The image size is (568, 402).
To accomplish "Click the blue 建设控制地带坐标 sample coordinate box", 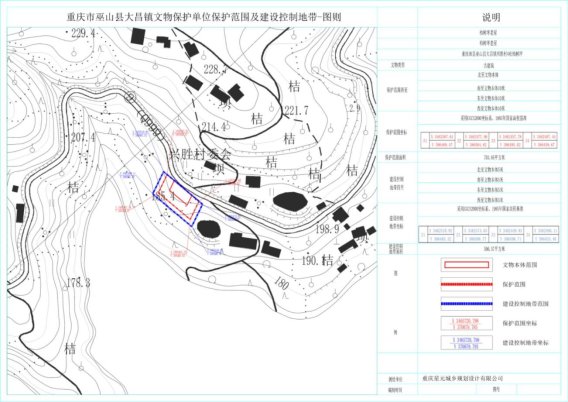I will tap(467, 343).
